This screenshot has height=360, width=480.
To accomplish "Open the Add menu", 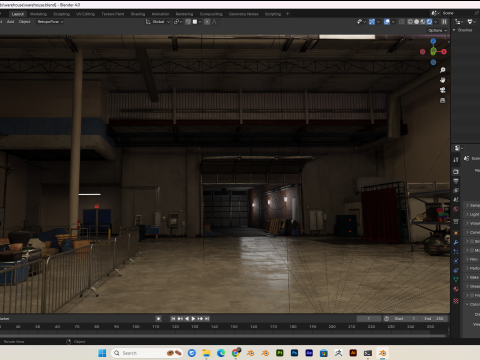I will point(10,22).
